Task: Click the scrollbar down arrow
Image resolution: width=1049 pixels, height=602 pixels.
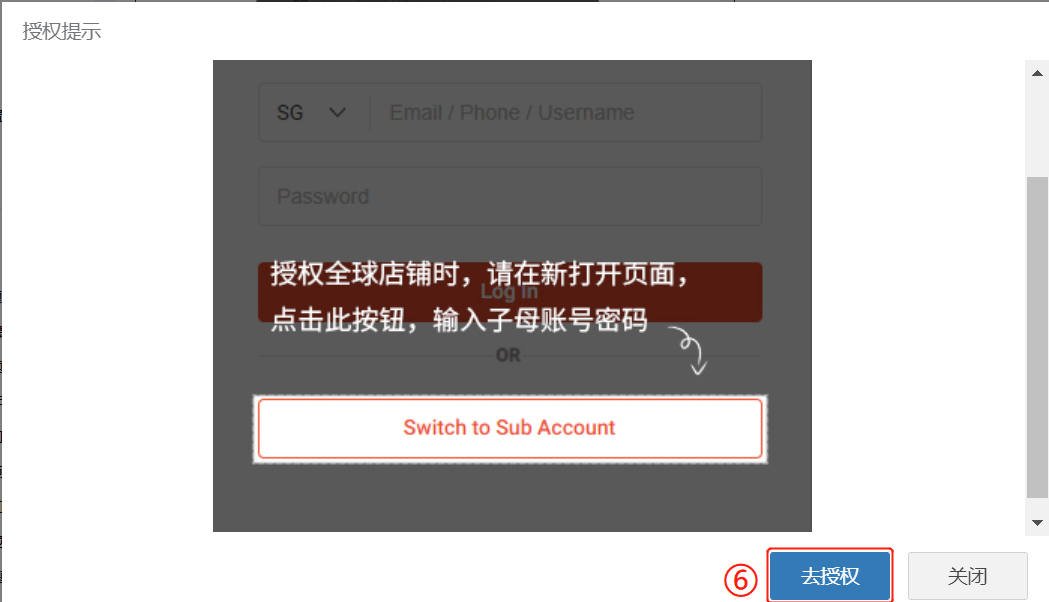Action: pos(1037,523)
